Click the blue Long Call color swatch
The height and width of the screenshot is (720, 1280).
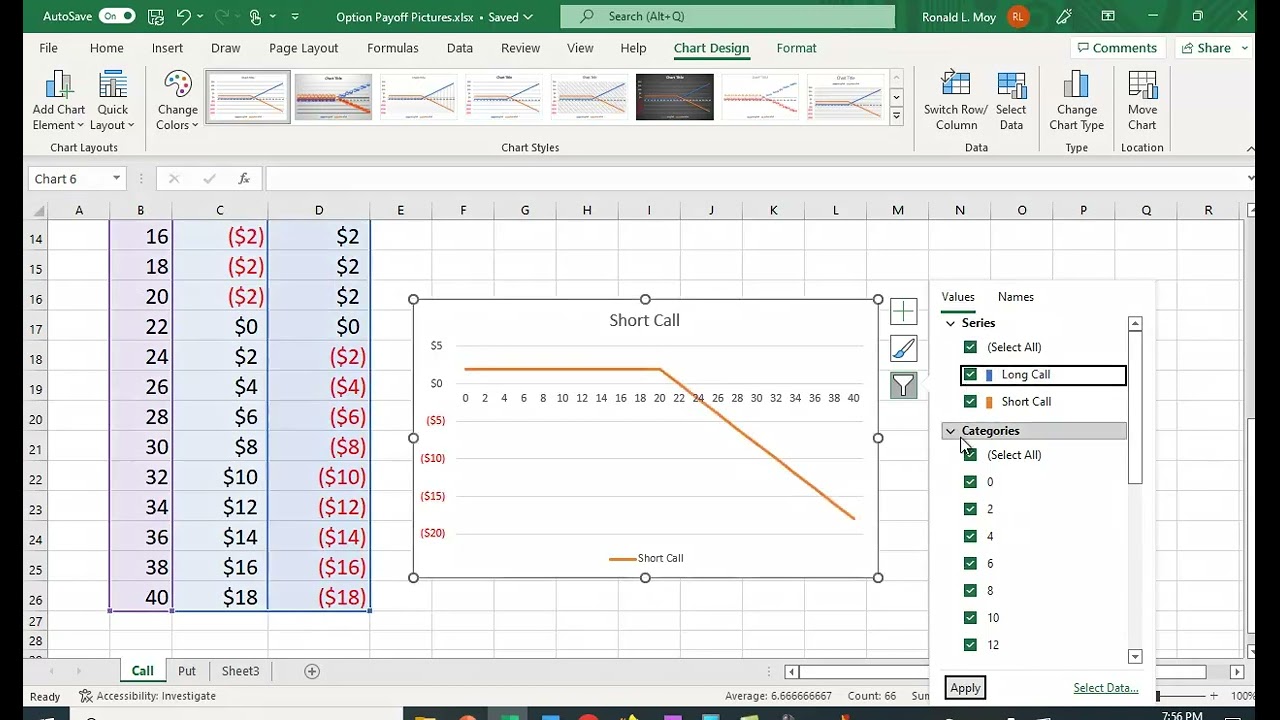(989, 375)
